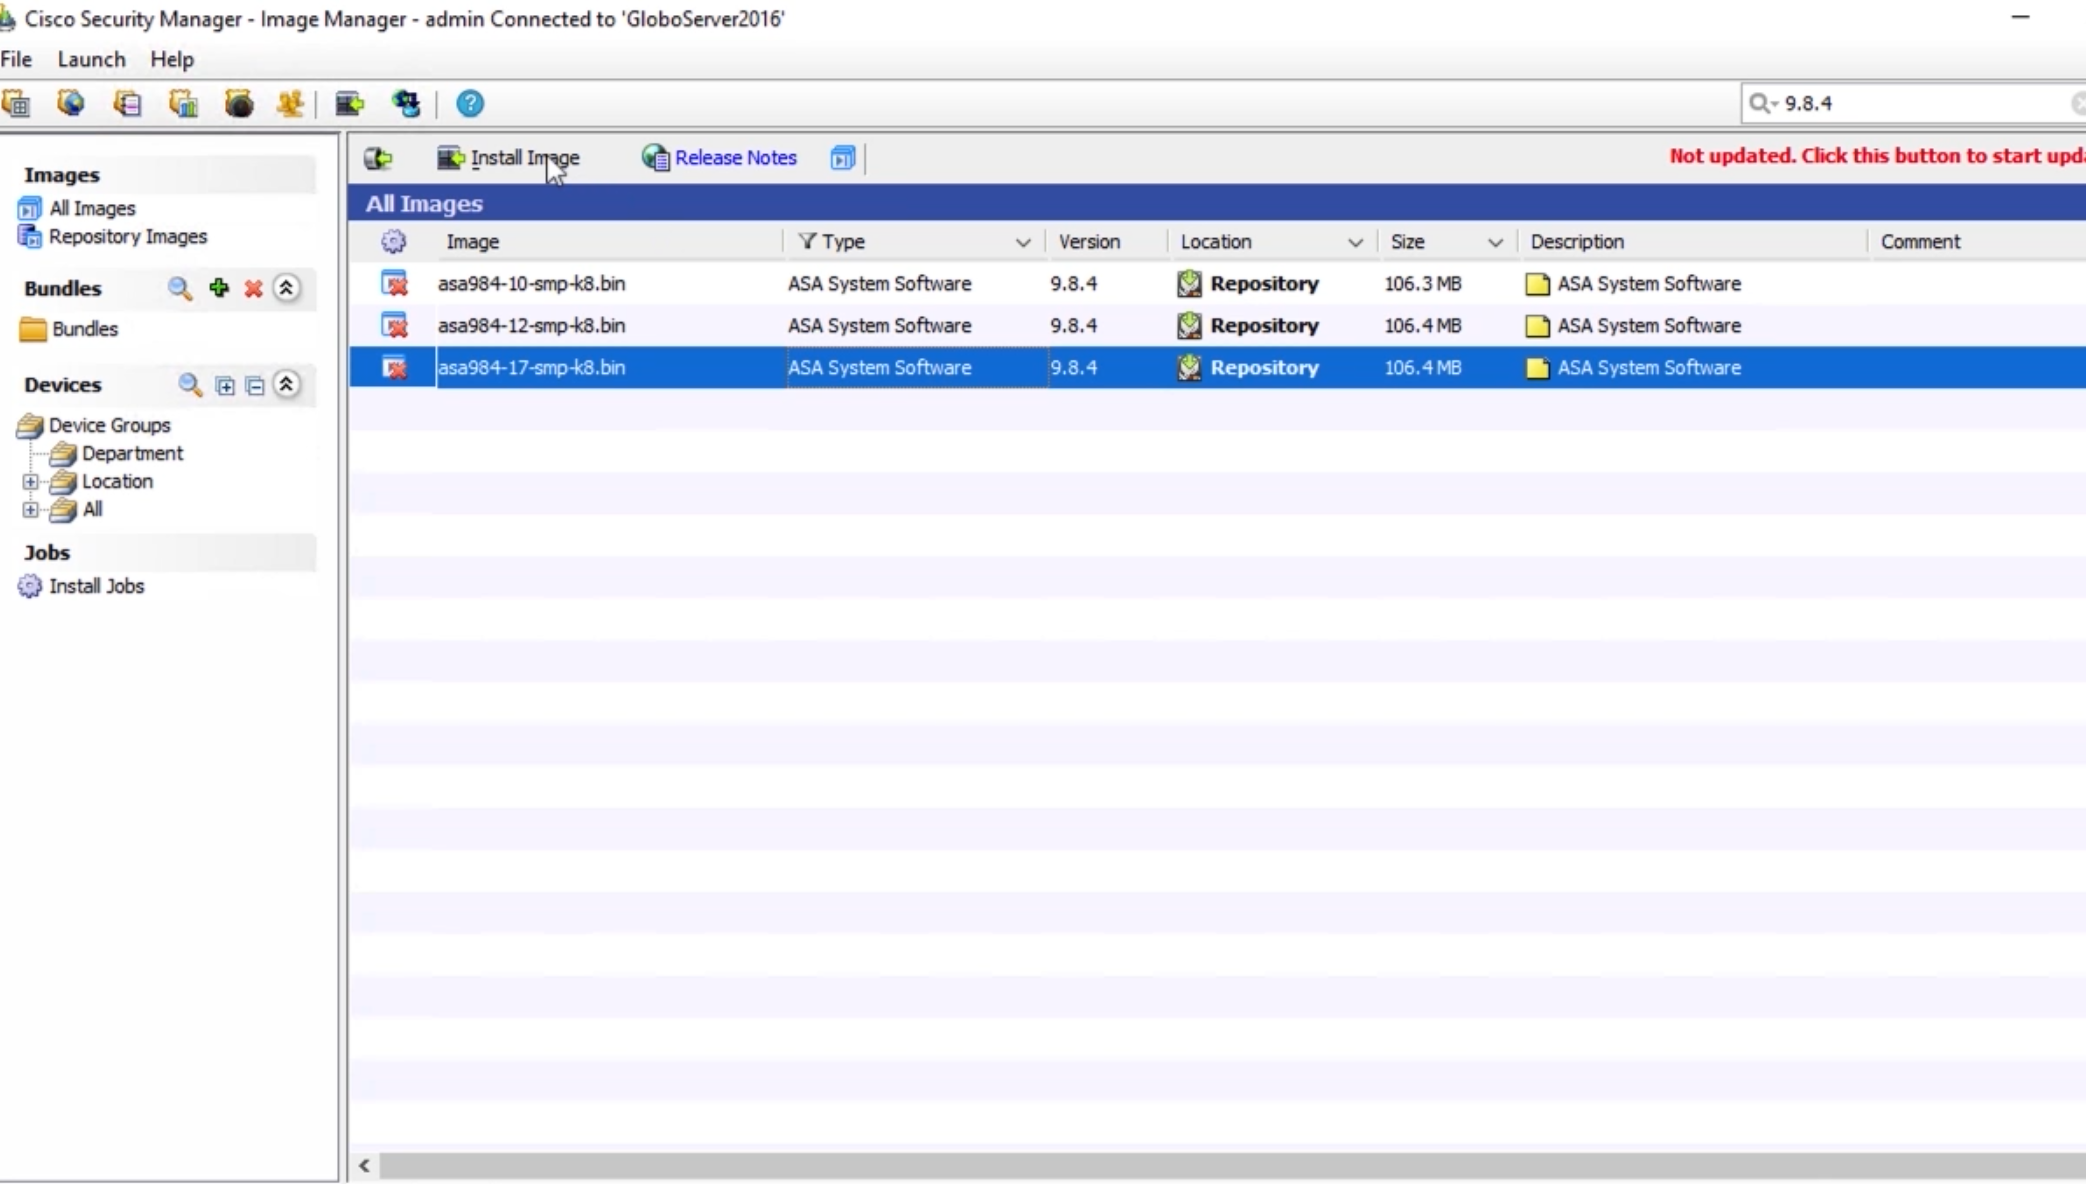Collapse the Bundles section
The width and height of the screenshot is (2086, 1184).
pos(286,289)
